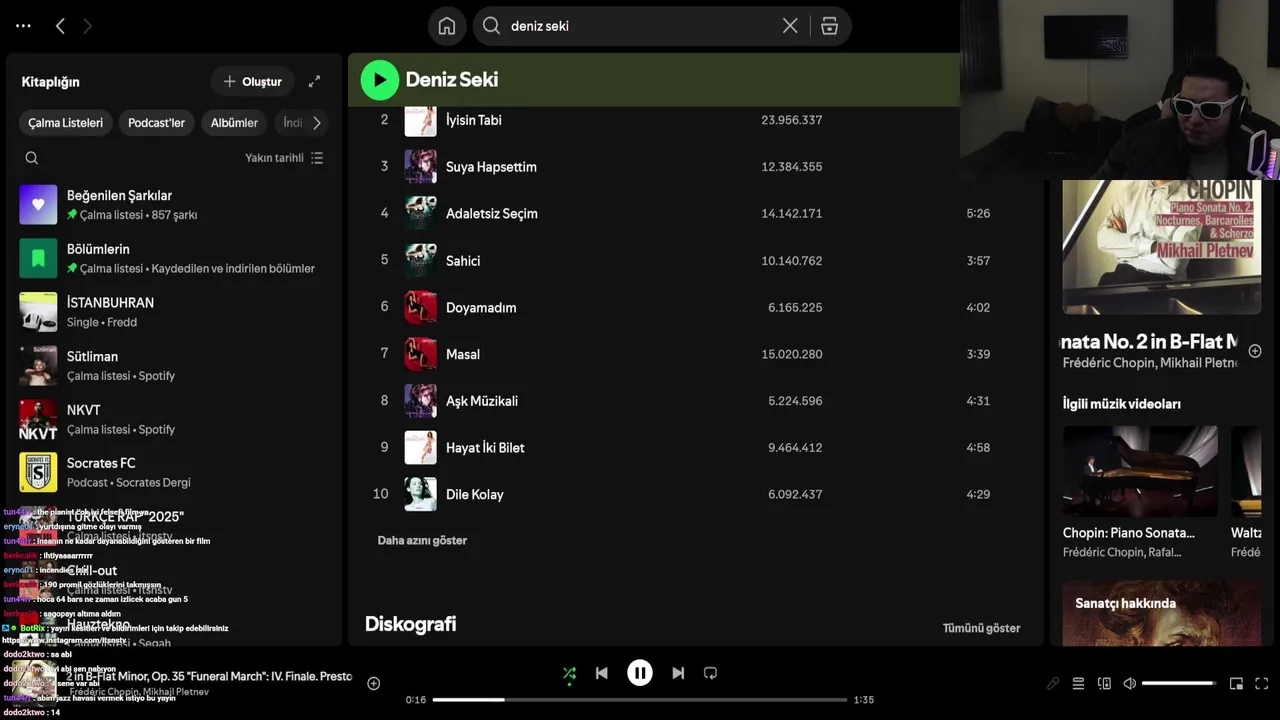Open the Diskografi heading
The image size is (1280, 720).
tap(410, 624)
